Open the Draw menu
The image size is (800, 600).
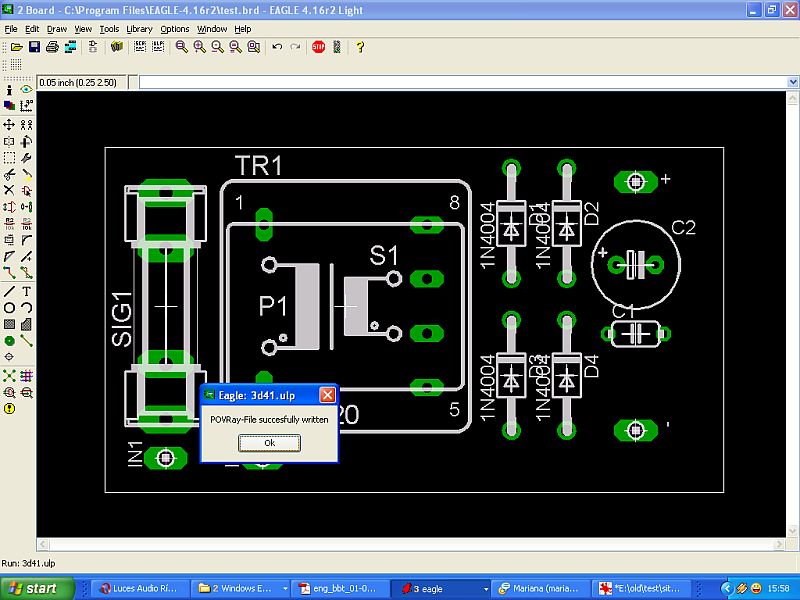57,29
